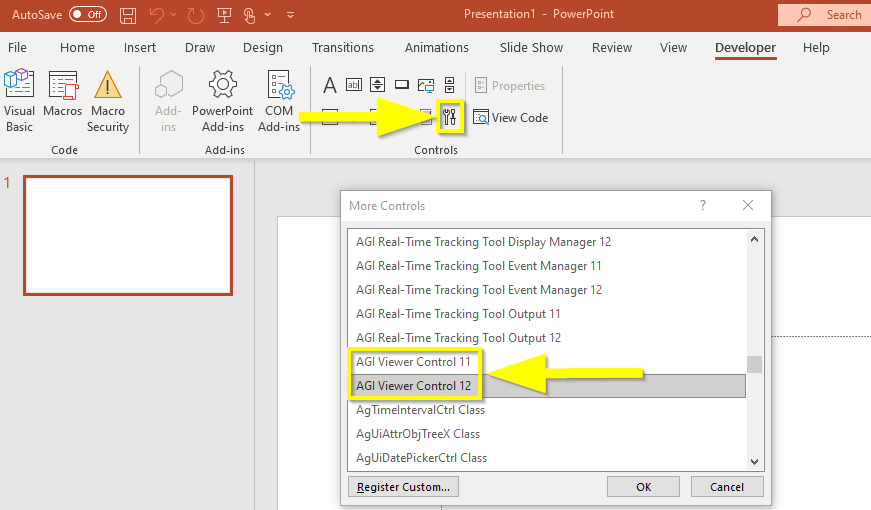Select the Command Button control icon
The height and width of the screenshot is (510, 871).
coord(402,84)
